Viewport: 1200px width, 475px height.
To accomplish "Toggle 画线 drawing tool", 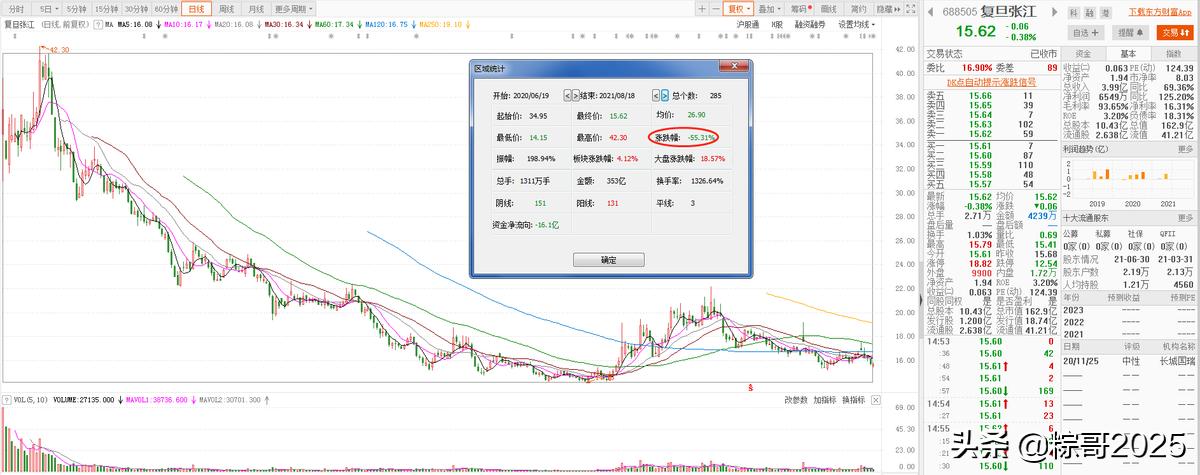I will (x=829, y=9).
